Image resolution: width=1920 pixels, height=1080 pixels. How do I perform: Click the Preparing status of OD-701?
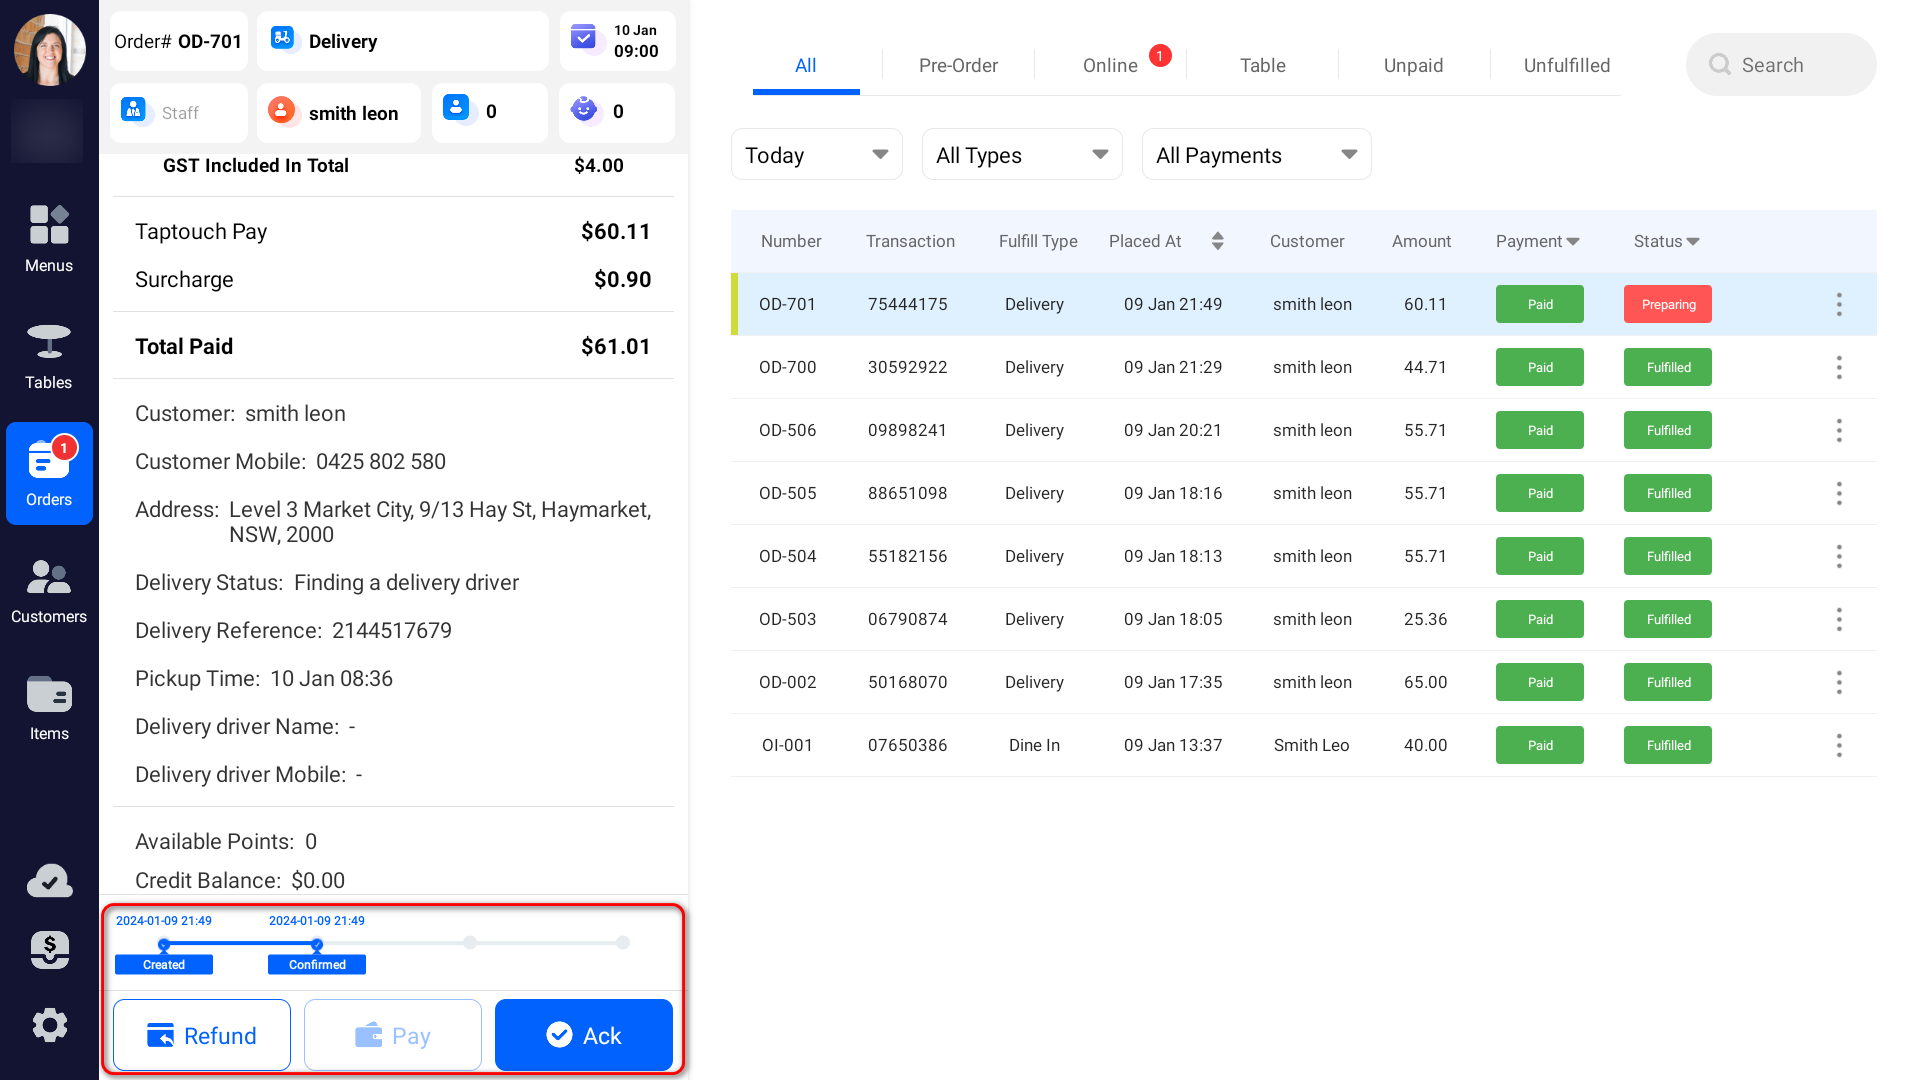tap(1668, 304)
